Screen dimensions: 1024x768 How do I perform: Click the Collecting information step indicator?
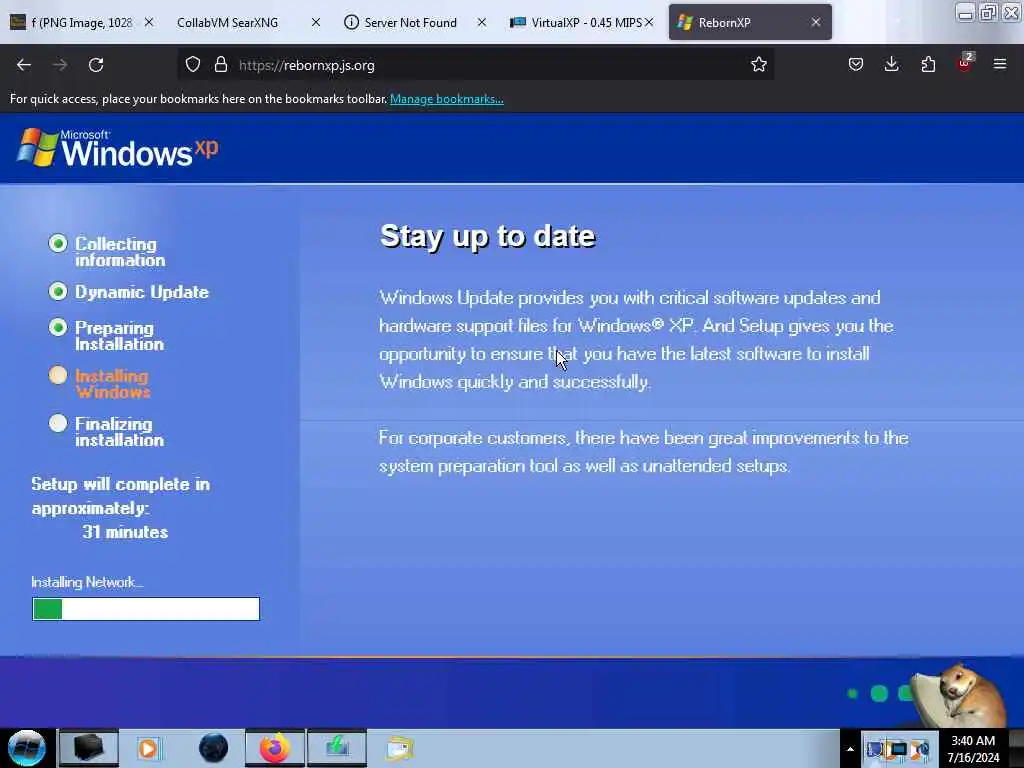coord(58,244)
